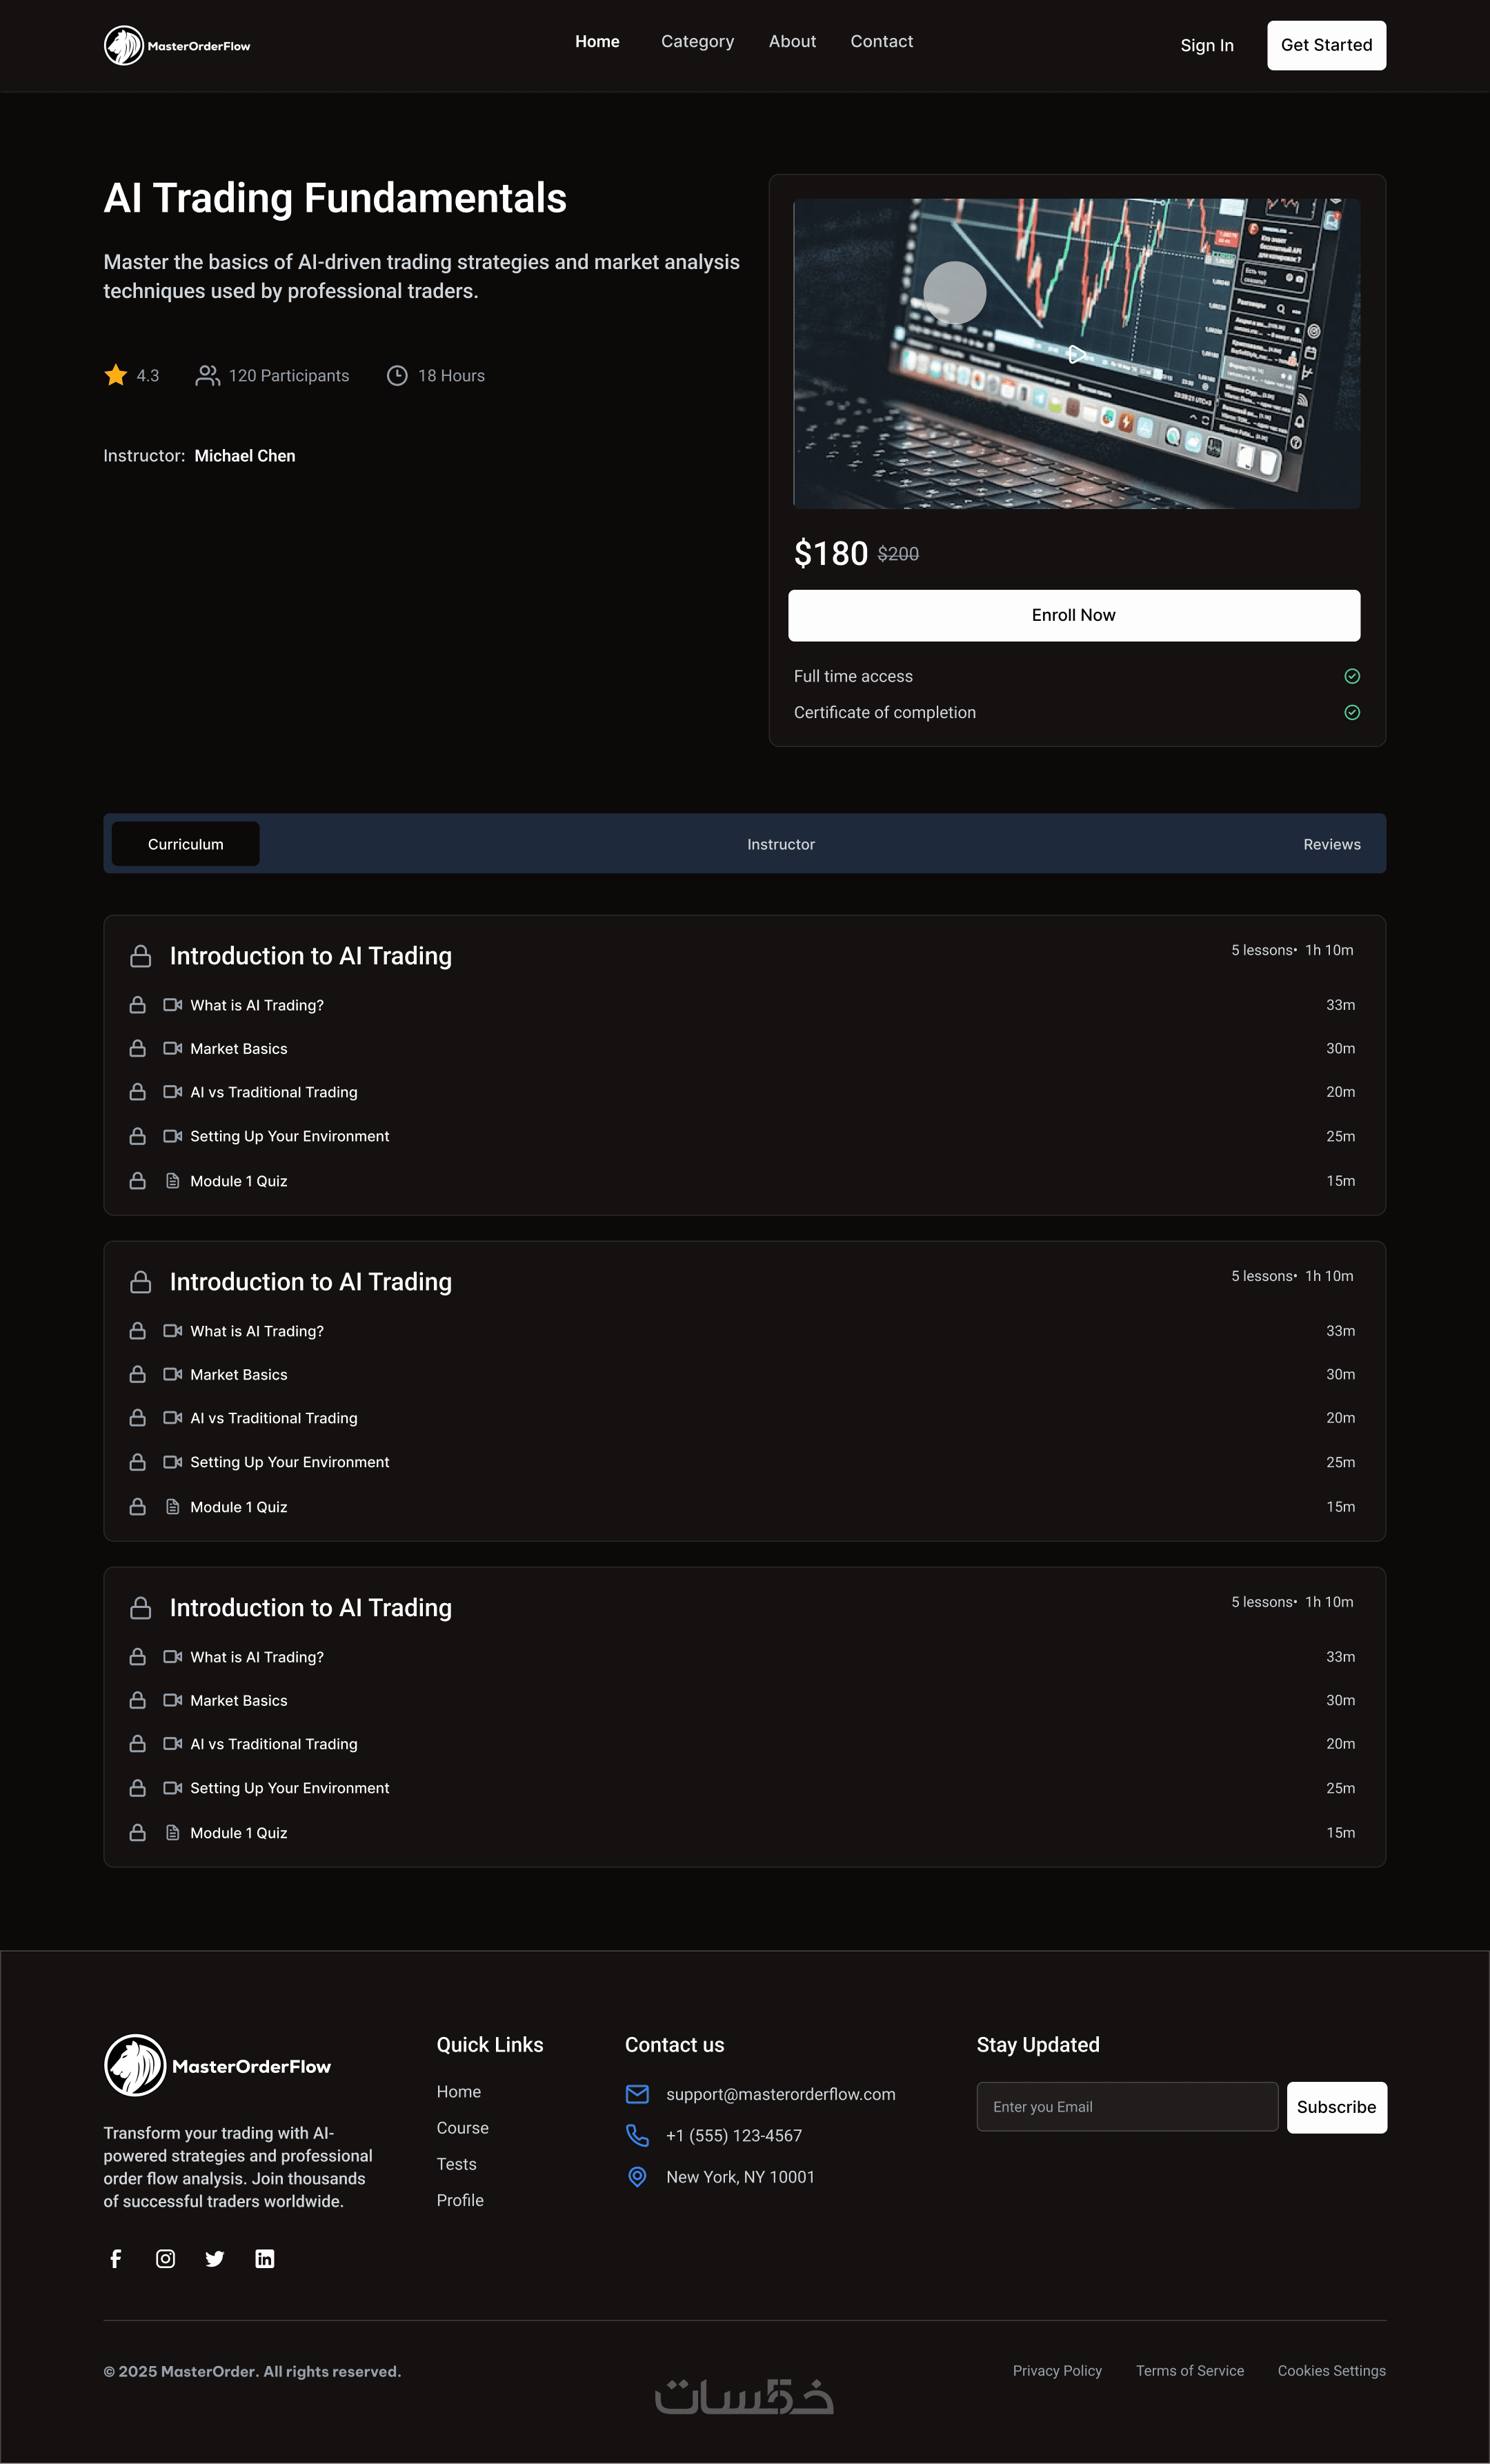This screenshot has width=1490, height=2464.
Task: Focus the Enter you Email input field
Action: [1127, 2107]
